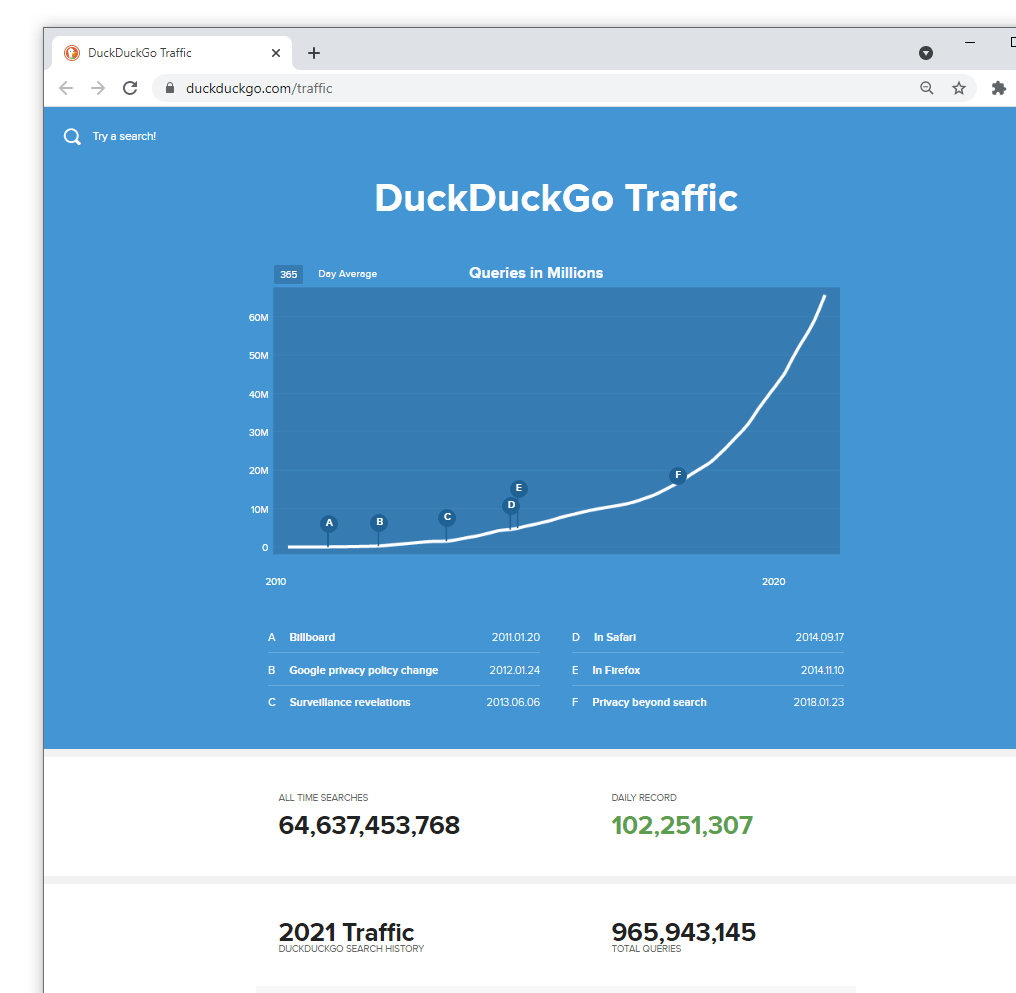Click the browser forward arrow

[98, 88]
